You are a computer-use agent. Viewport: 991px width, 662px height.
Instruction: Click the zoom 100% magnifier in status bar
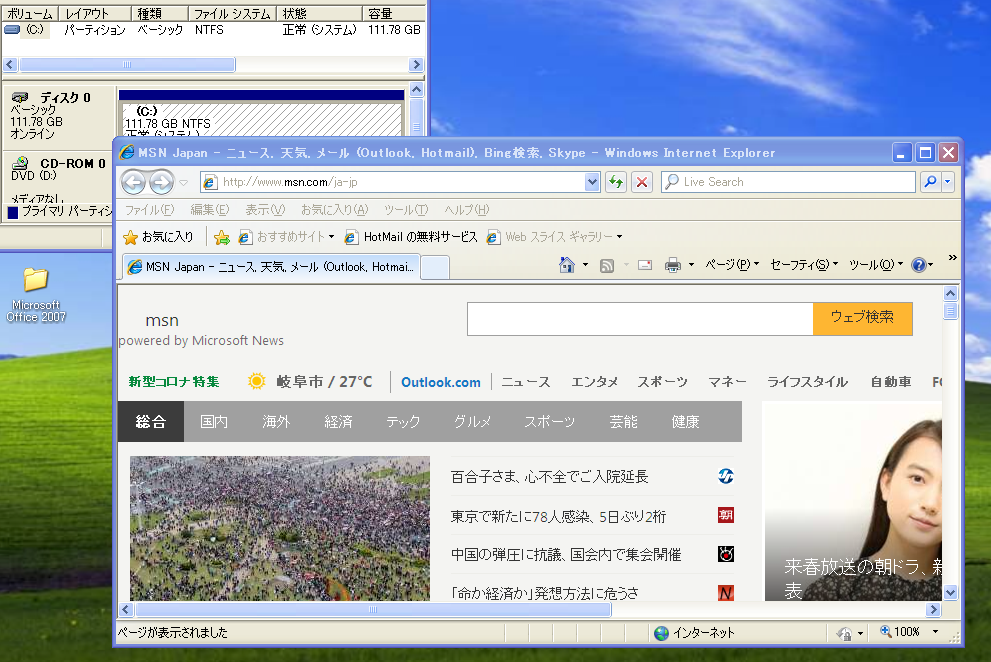tap(885, 631)
